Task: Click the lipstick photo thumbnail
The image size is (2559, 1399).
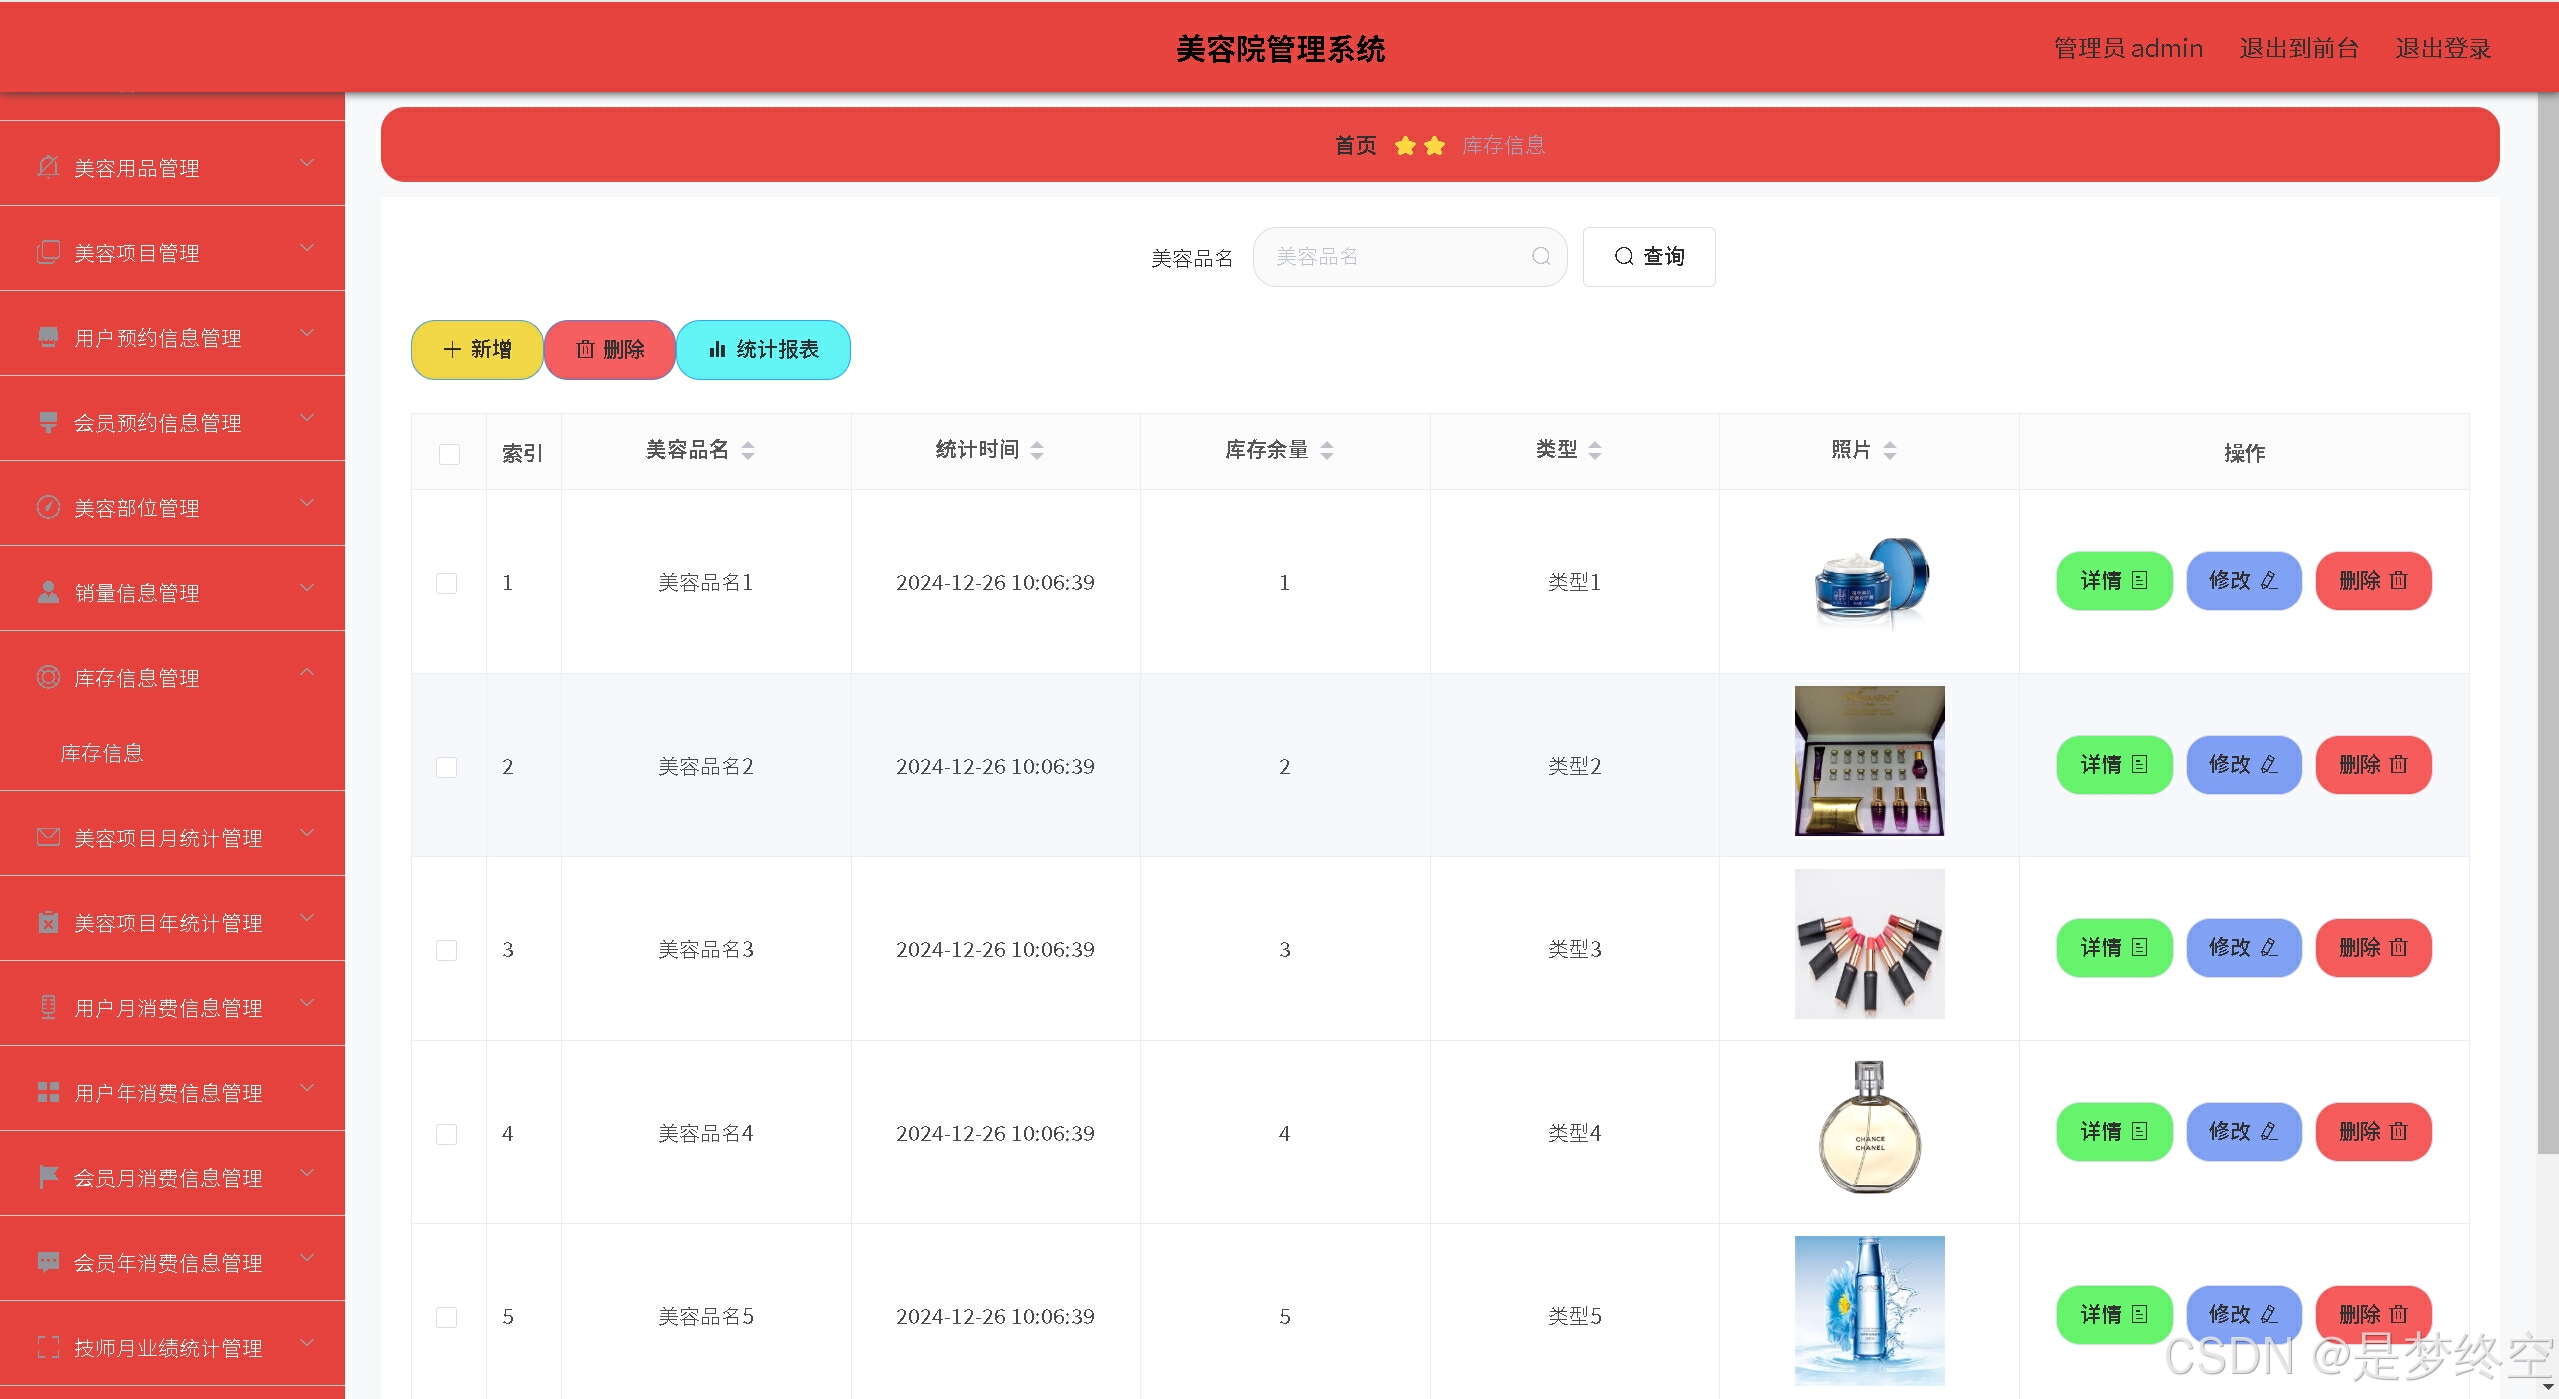Action: [x=1869, y=944]
